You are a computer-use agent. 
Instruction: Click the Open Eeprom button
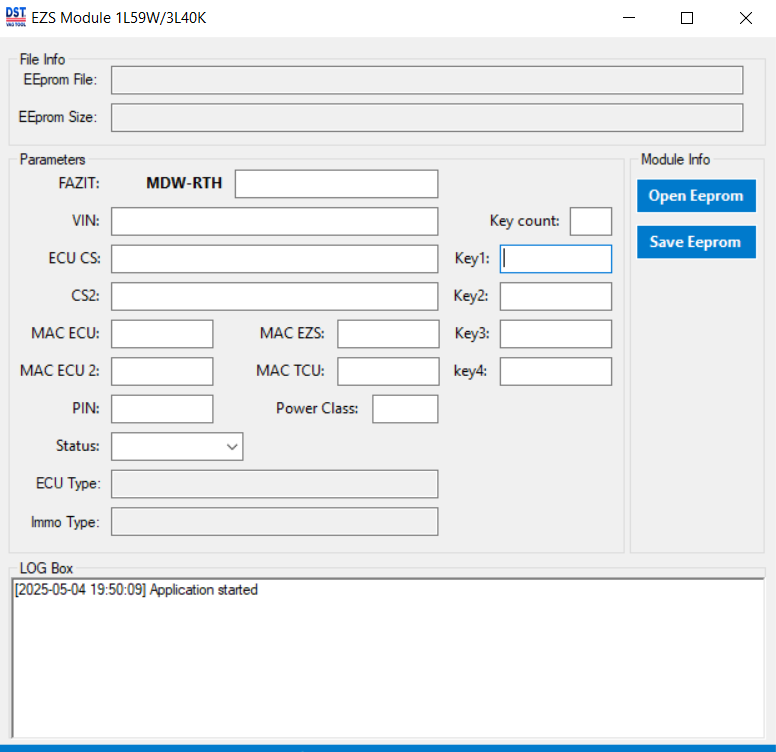(x=696, y=196)
